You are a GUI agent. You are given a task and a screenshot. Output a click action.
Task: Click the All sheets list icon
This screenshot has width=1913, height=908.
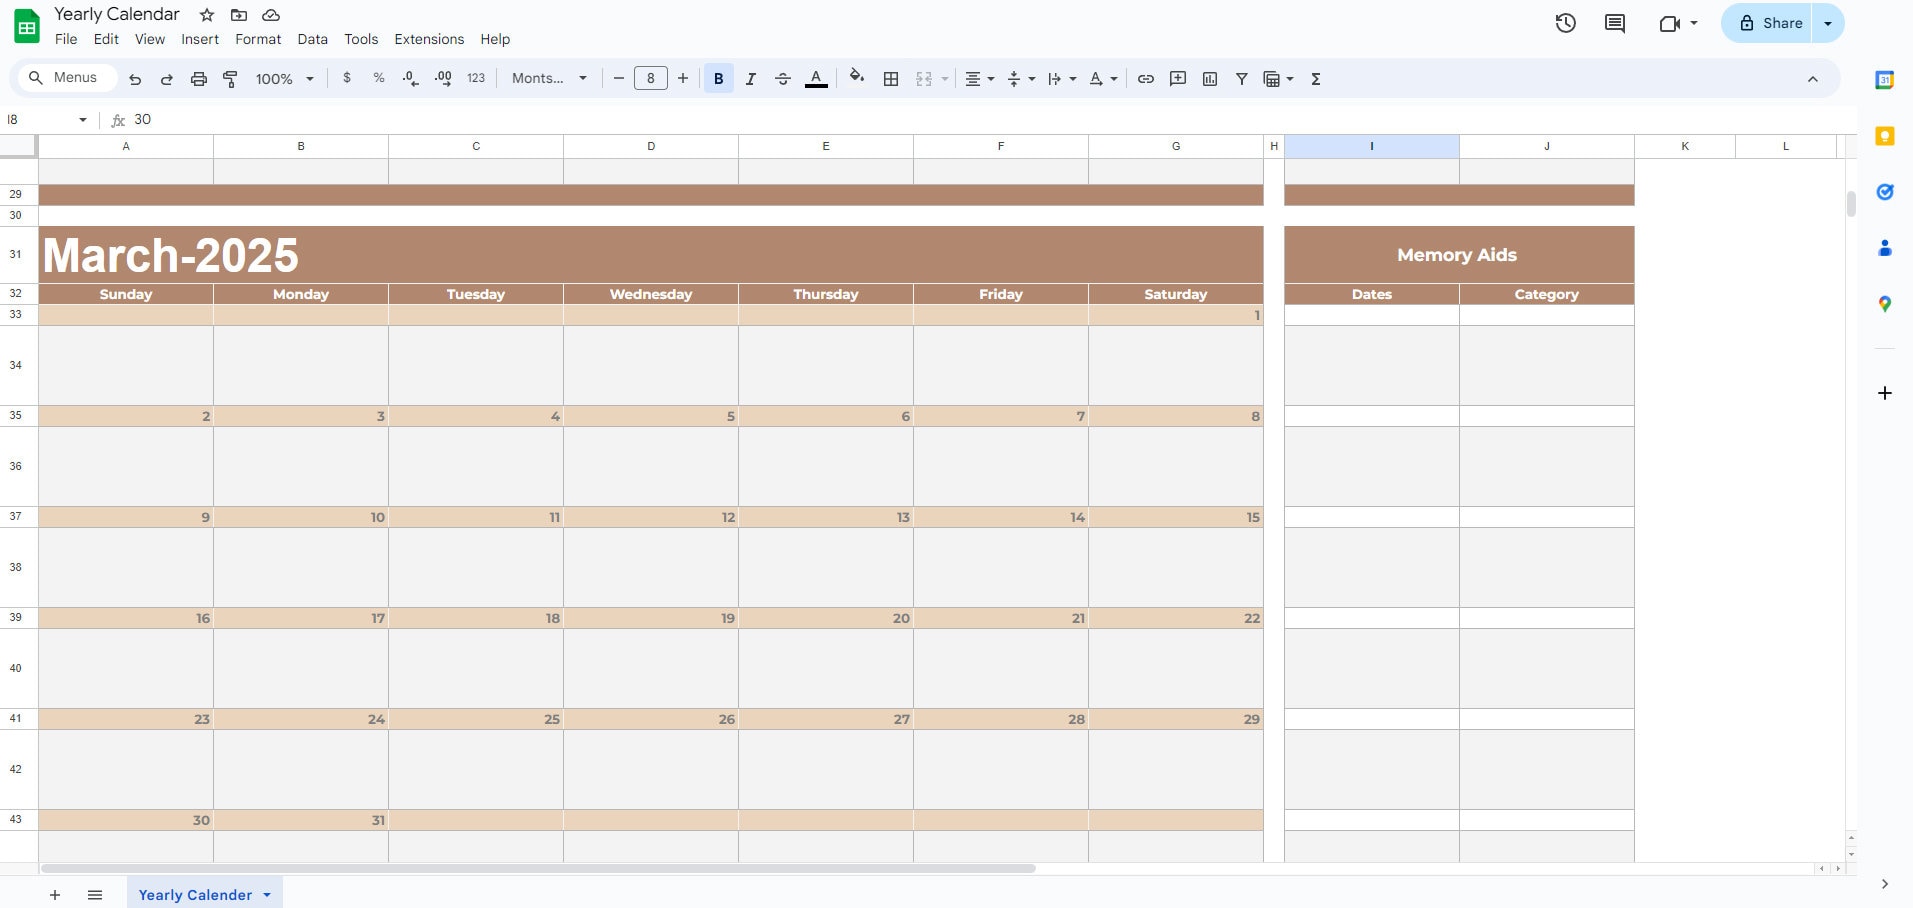click(95, 895)
